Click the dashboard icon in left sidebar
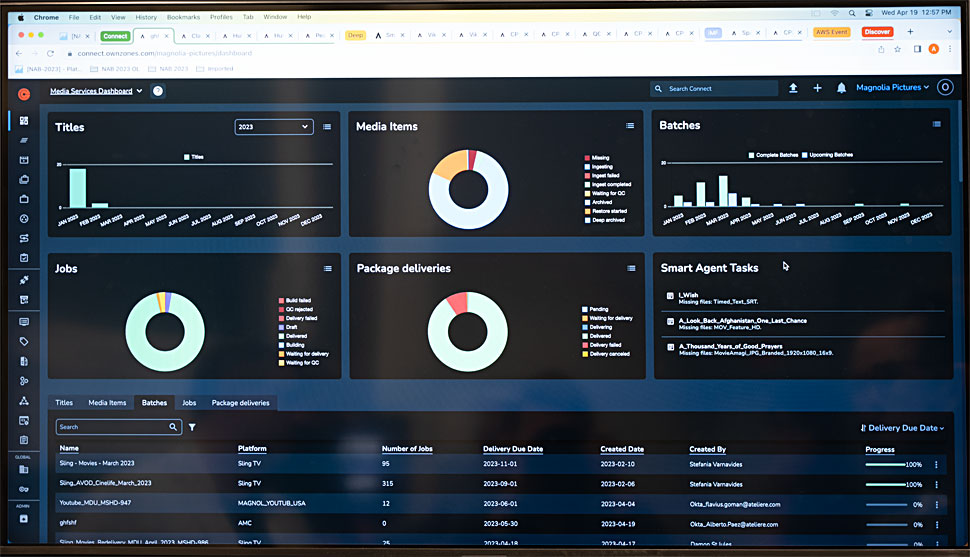 pyautogui.click(x=24, y=121)
